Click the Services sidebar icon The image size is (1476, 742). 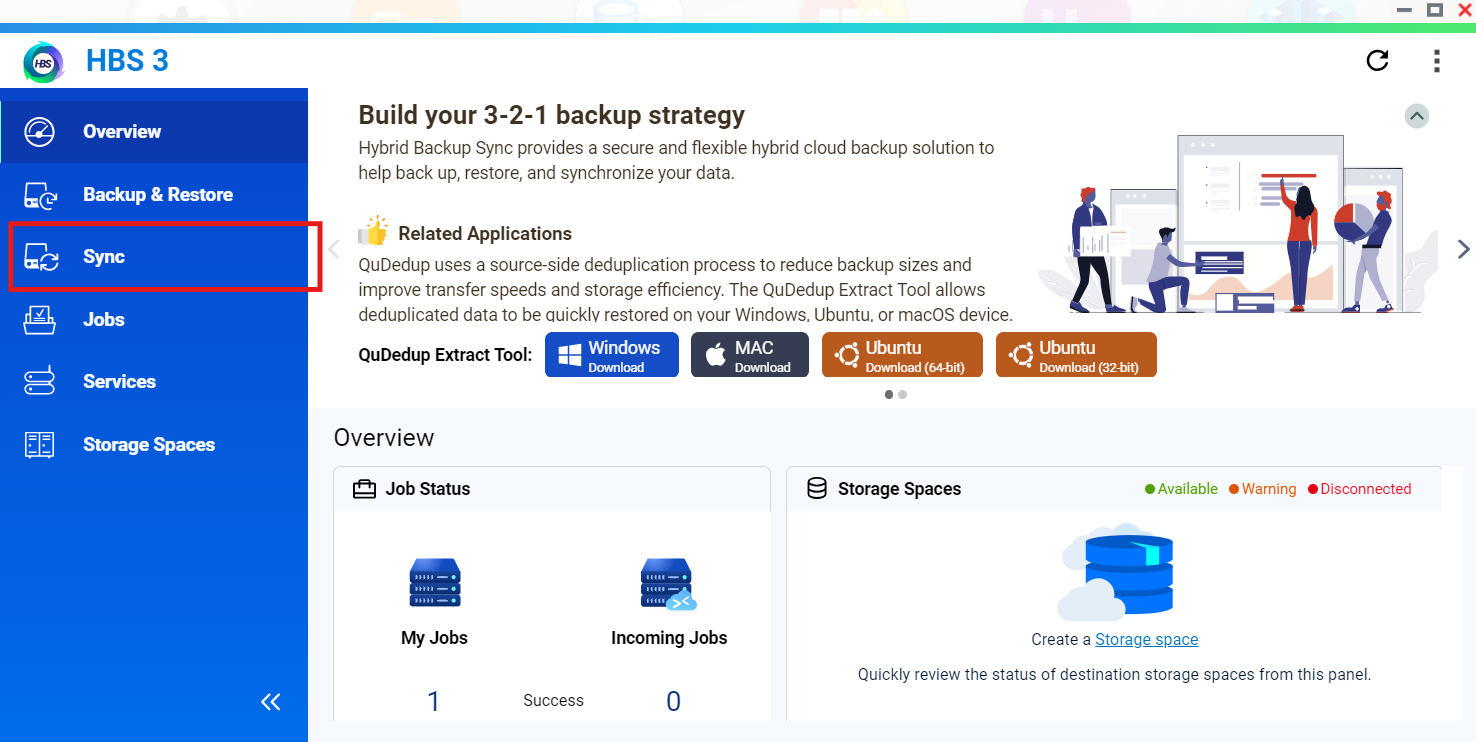[x=40, y=382]
